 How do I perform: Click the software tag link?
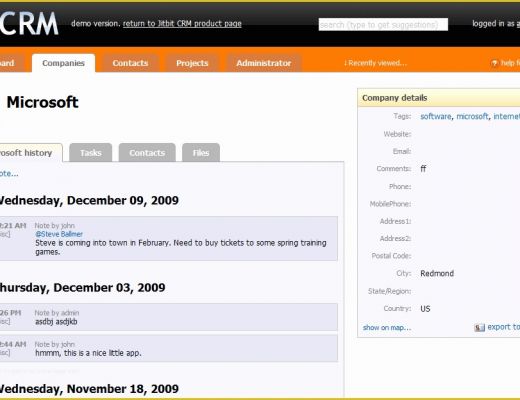click(436, 116)
